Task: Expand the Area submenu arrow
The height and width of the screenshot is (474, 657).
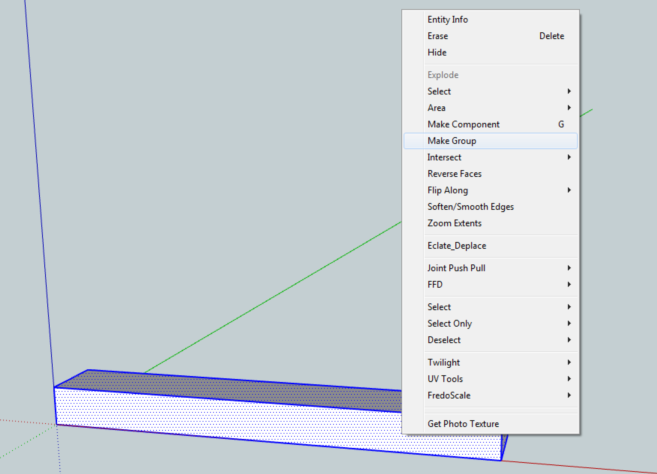Action: (x=569, y=108)
